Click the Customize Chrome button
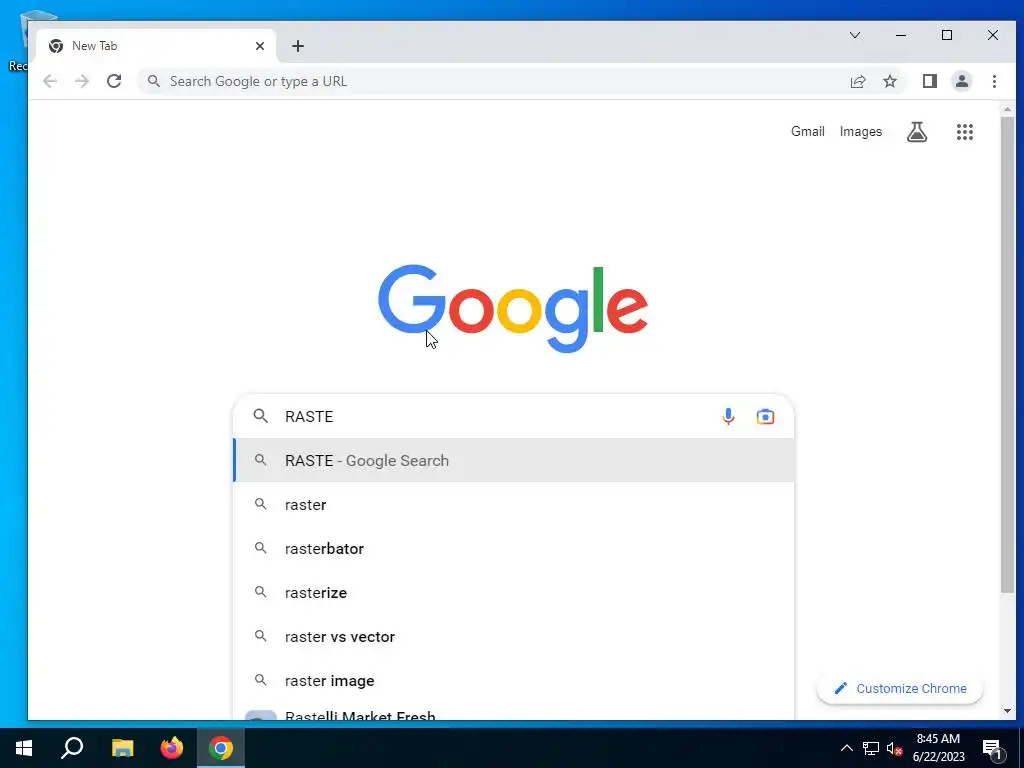This screenshot has width=1024, height=768. click(900, 688)
